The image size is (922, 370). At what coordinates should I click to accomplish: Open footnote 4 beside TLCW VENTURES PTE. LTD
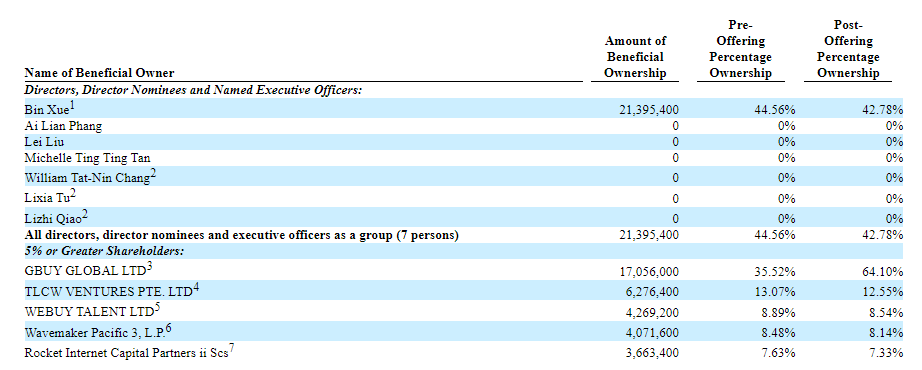[196, 287]
